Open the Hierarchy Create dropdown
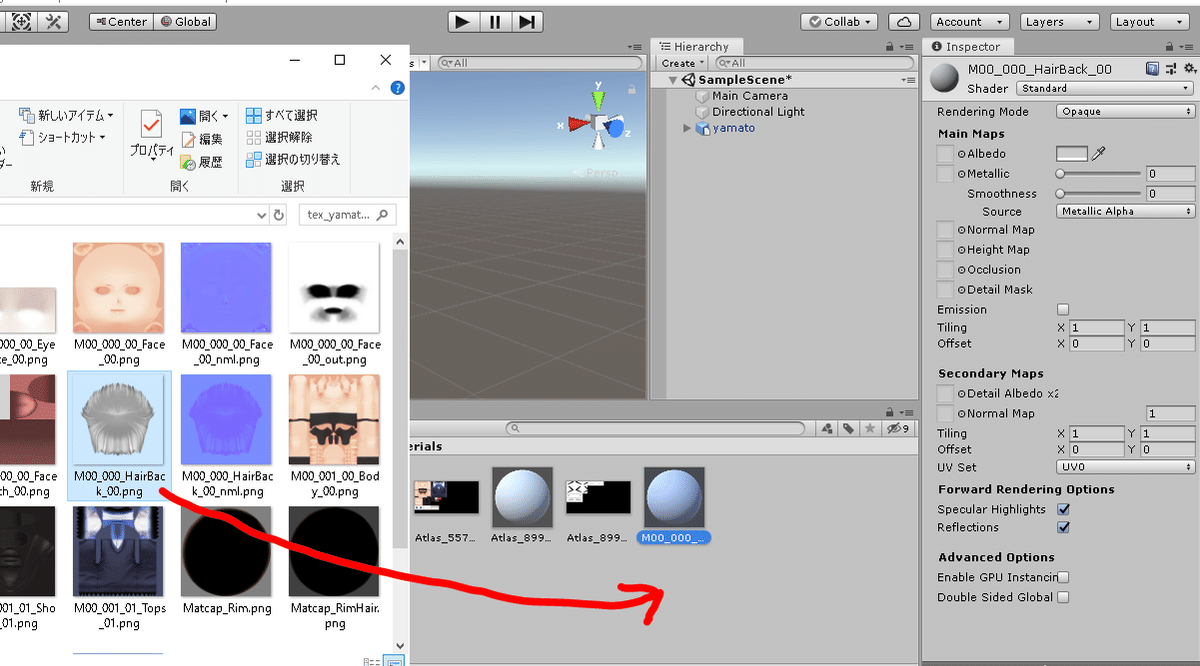1200x666 pixels. click(x=682, y=63)
